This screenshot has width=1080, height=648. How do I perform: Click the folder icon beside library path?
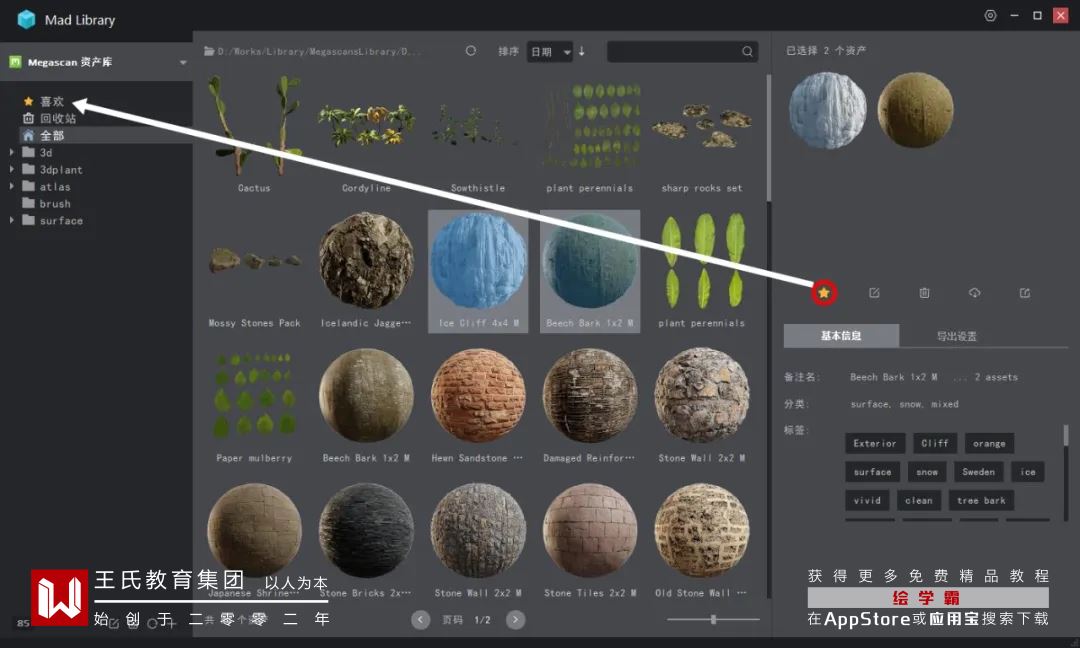point(209,51)
